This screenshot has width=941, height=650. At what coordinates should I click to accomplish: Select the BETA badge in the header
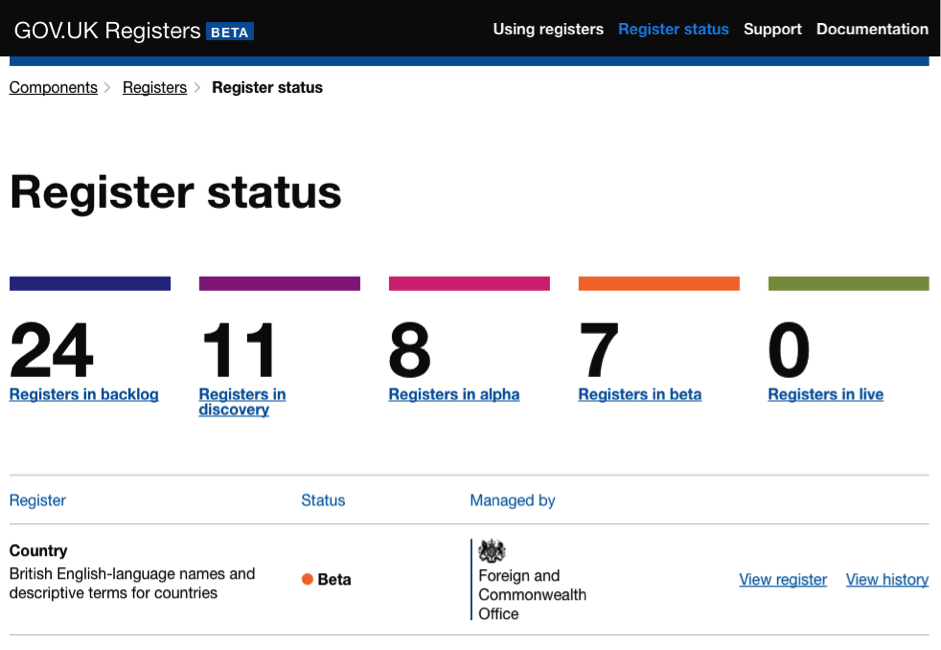pos(229,32)
